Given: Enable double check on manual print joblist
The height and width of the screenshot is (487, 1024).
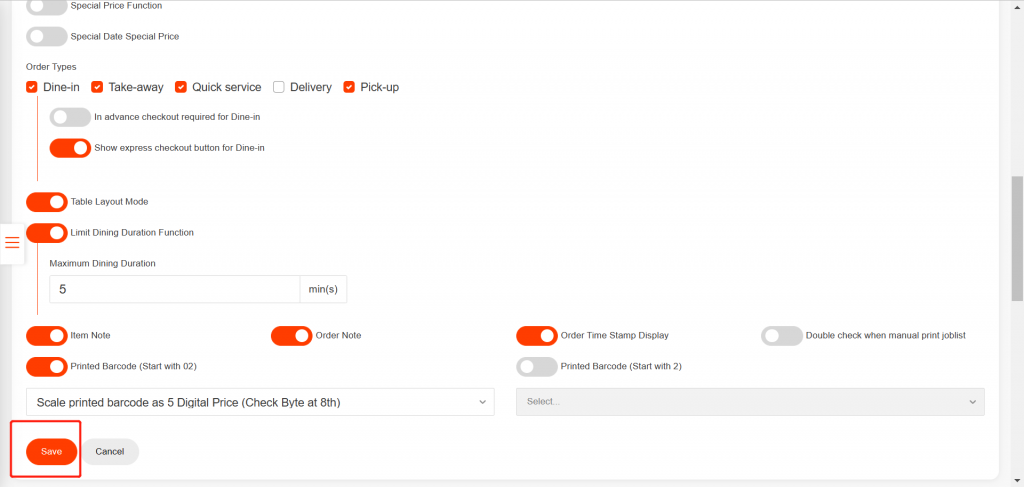Looking at the screenshot, I should [x=781, y=336].
